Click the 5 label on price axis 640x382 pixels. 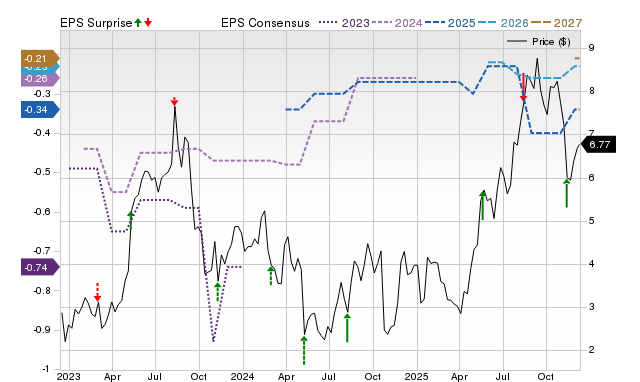pos(591,221)
